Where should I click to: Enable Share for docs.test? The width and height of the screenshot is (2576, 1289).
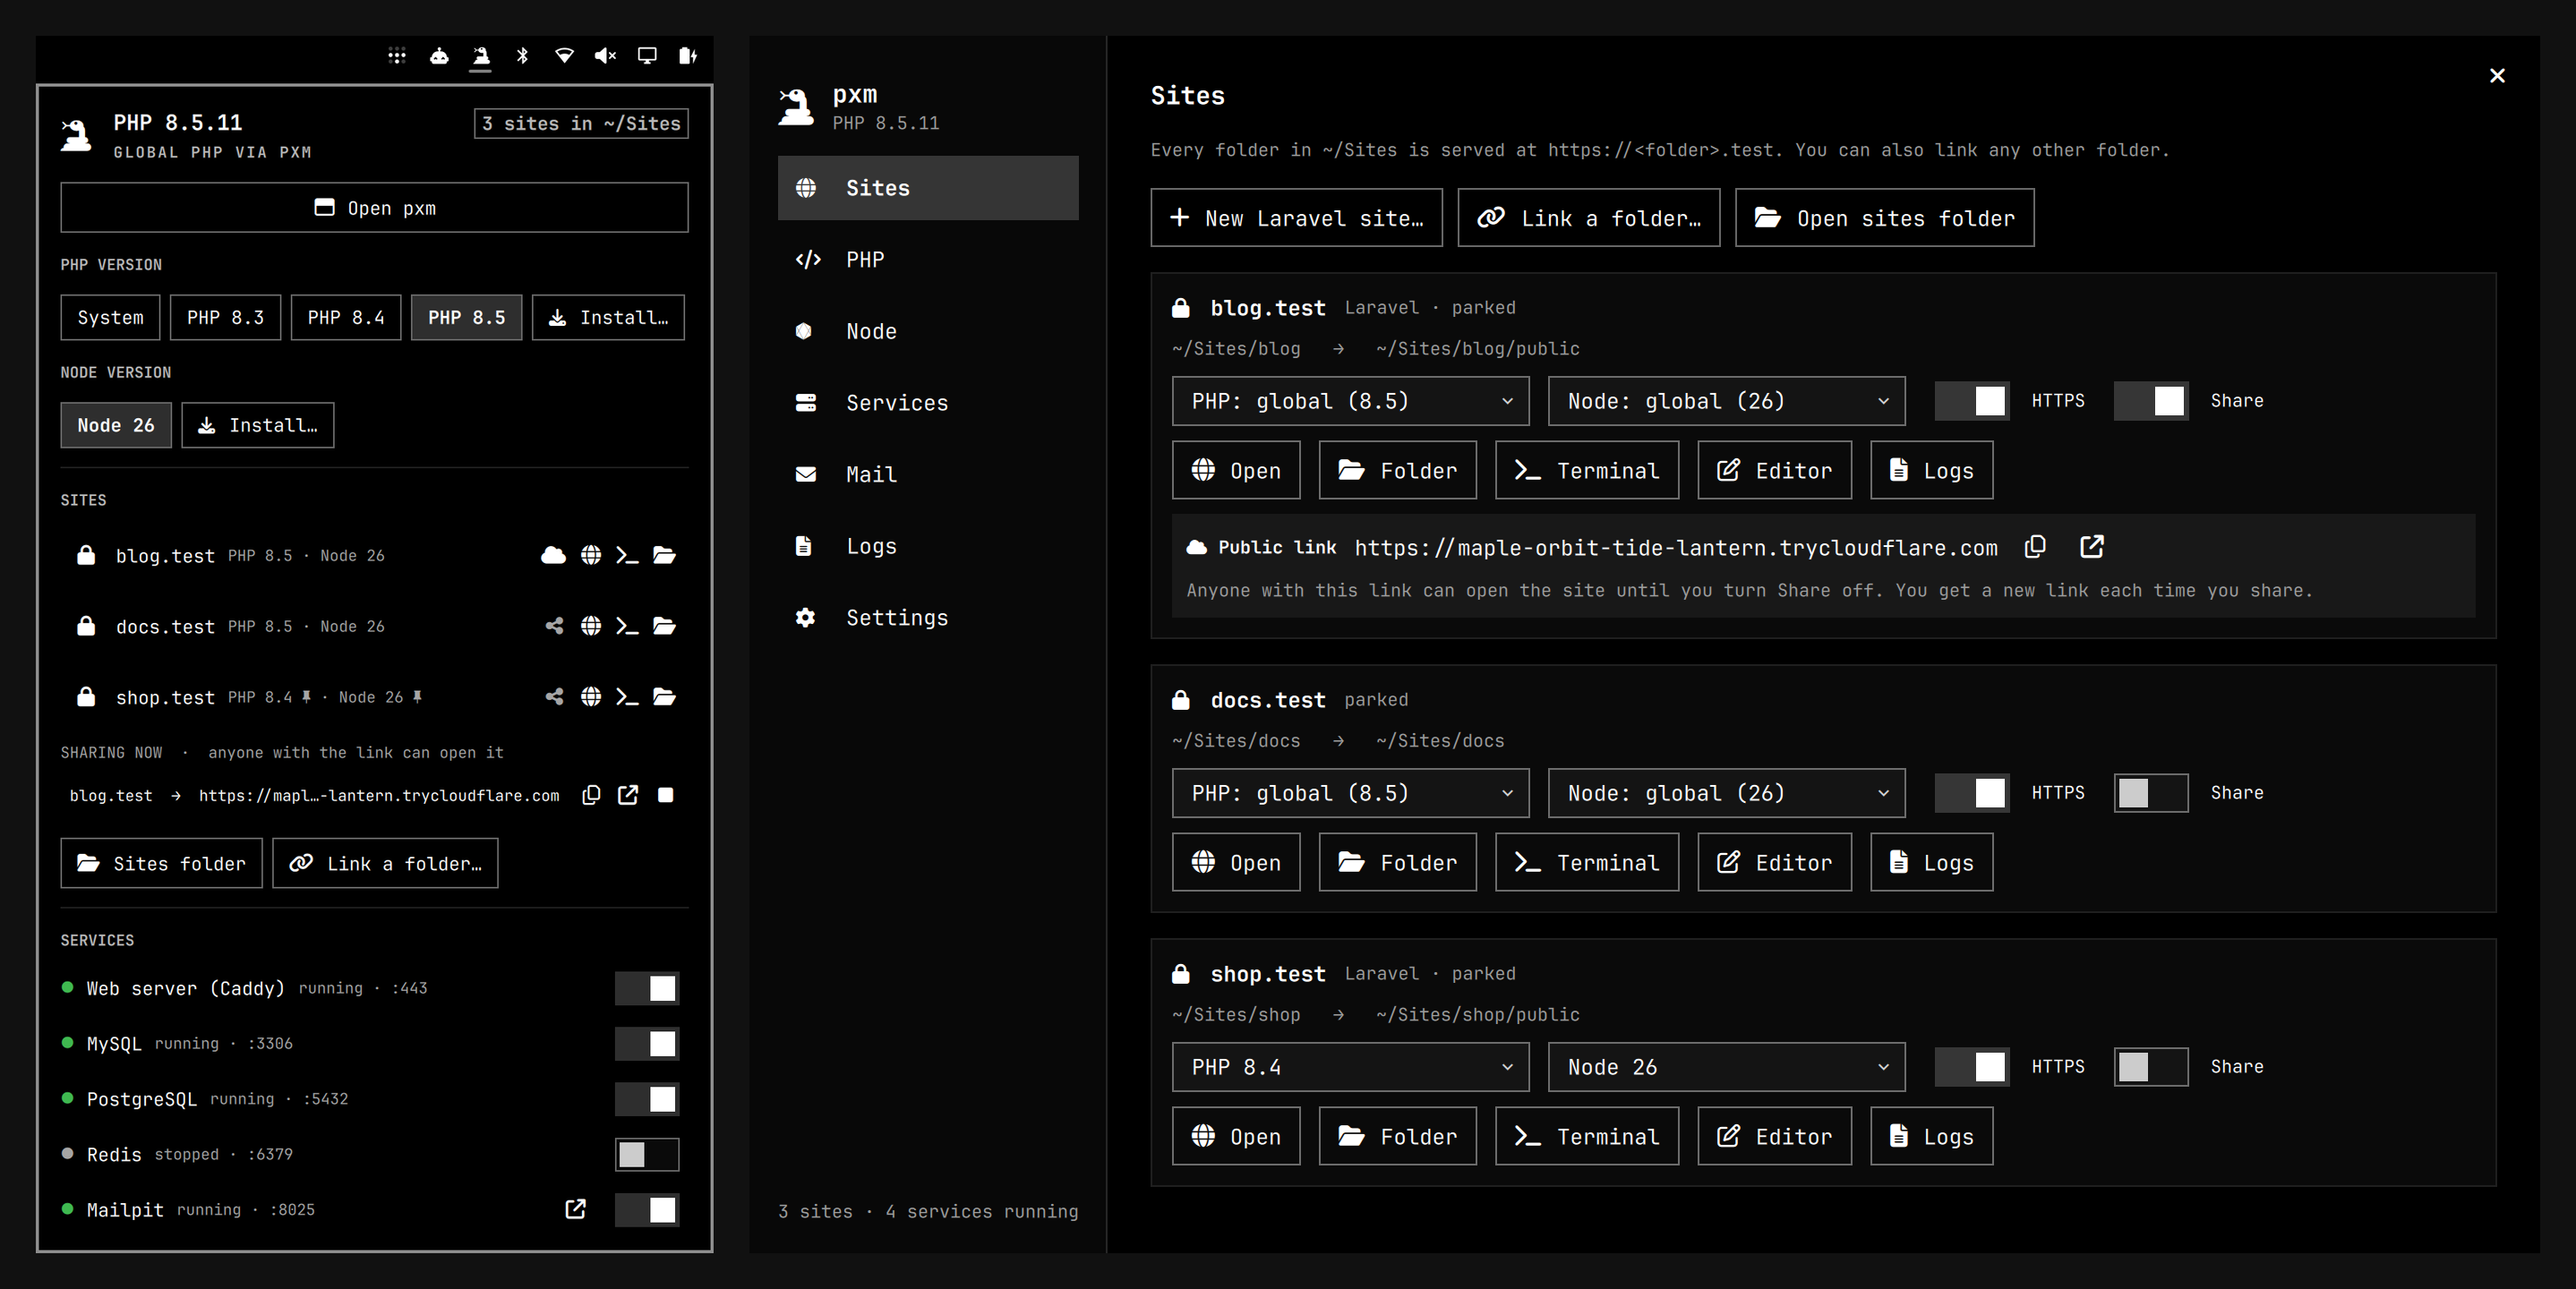point(2151,793)
